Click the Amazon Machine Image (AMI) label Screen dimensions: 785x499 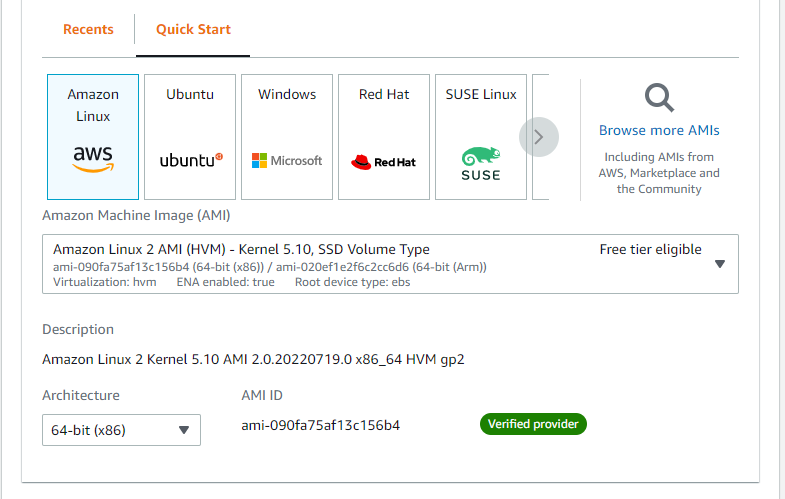coord(136,215)
